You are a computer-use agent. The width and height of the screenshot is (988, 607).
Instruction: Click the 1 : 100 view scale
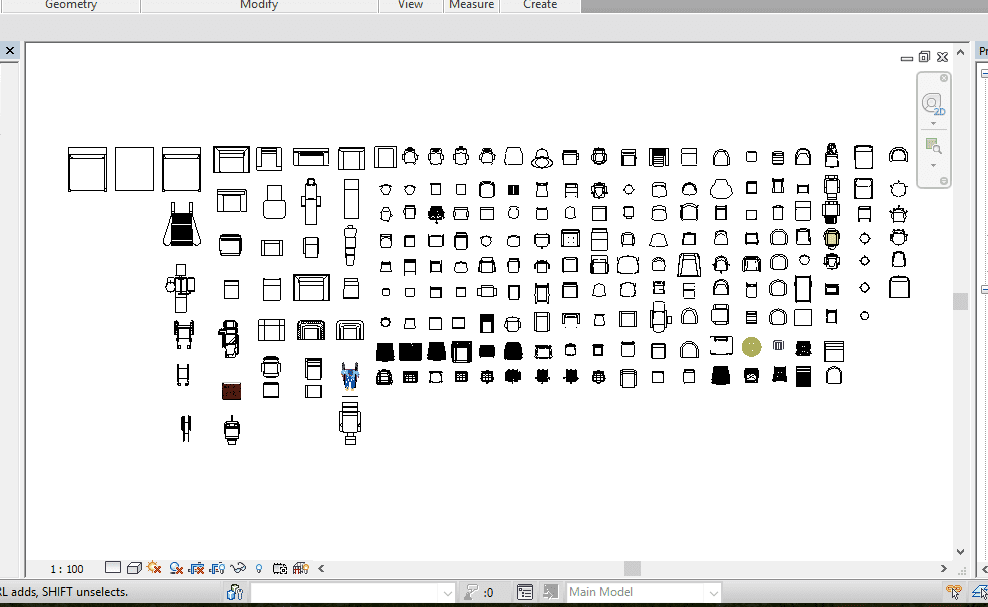click(67, 569)
